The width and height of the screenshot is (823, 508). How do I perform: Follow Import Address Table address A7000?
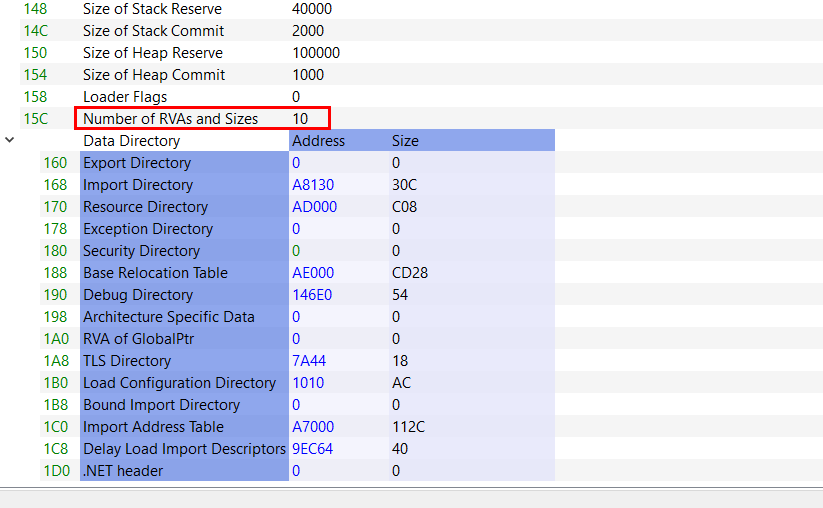pyautogui.click(x=313, y=428)
